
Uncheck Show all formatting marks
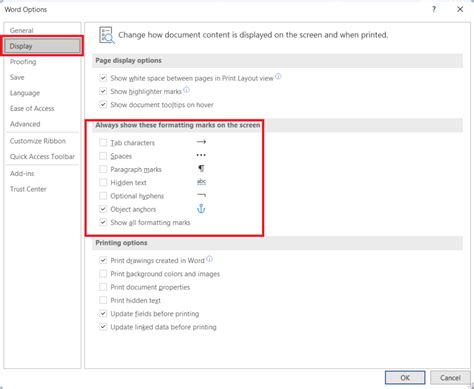point(103,222)
